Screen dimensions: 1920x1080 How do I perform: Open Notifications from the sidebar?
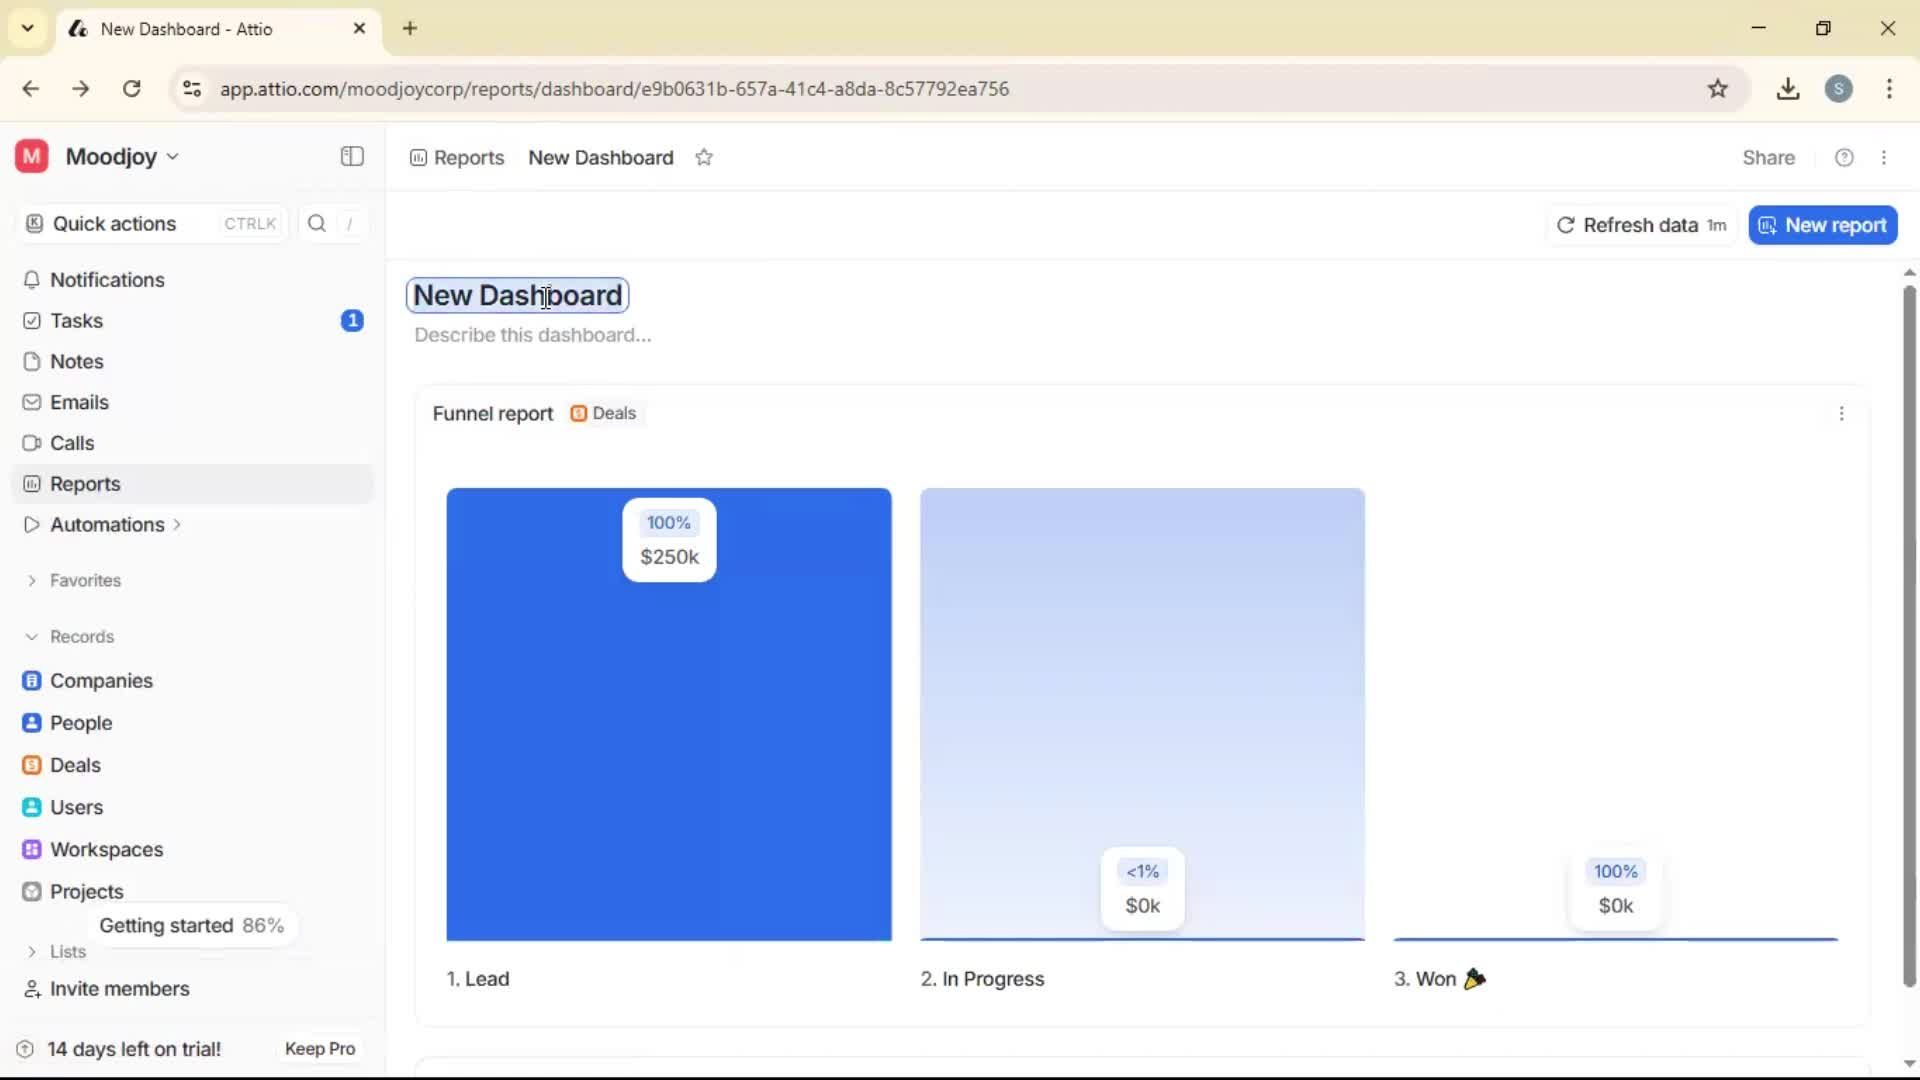coord(106,280)
